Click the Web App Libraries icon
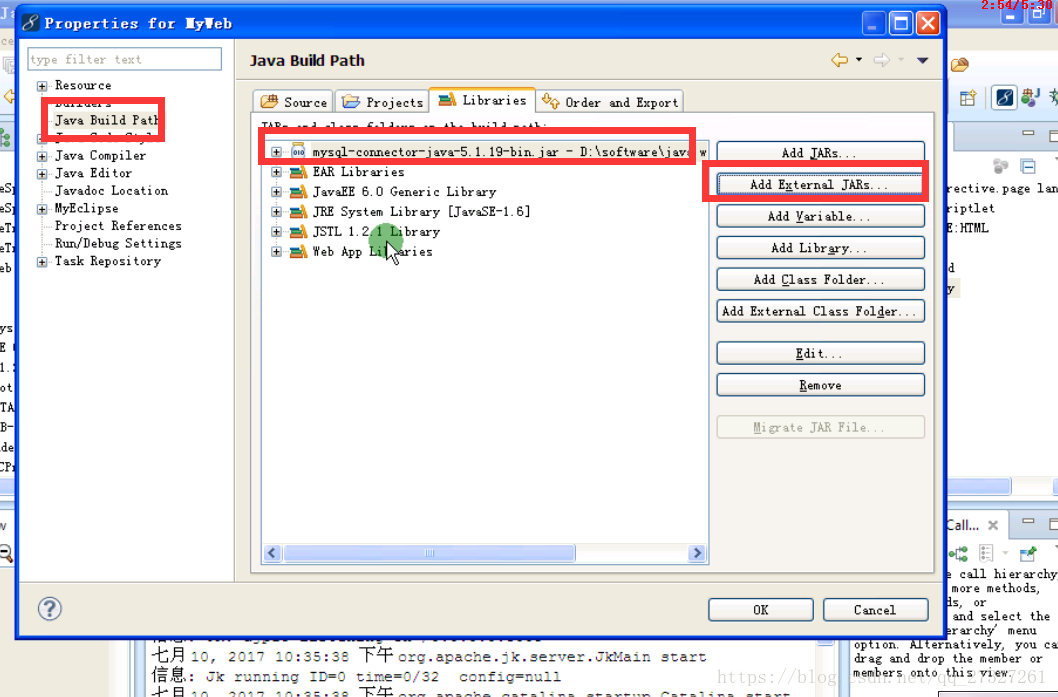The image size is (1058, 697). (x=298, y=252)
